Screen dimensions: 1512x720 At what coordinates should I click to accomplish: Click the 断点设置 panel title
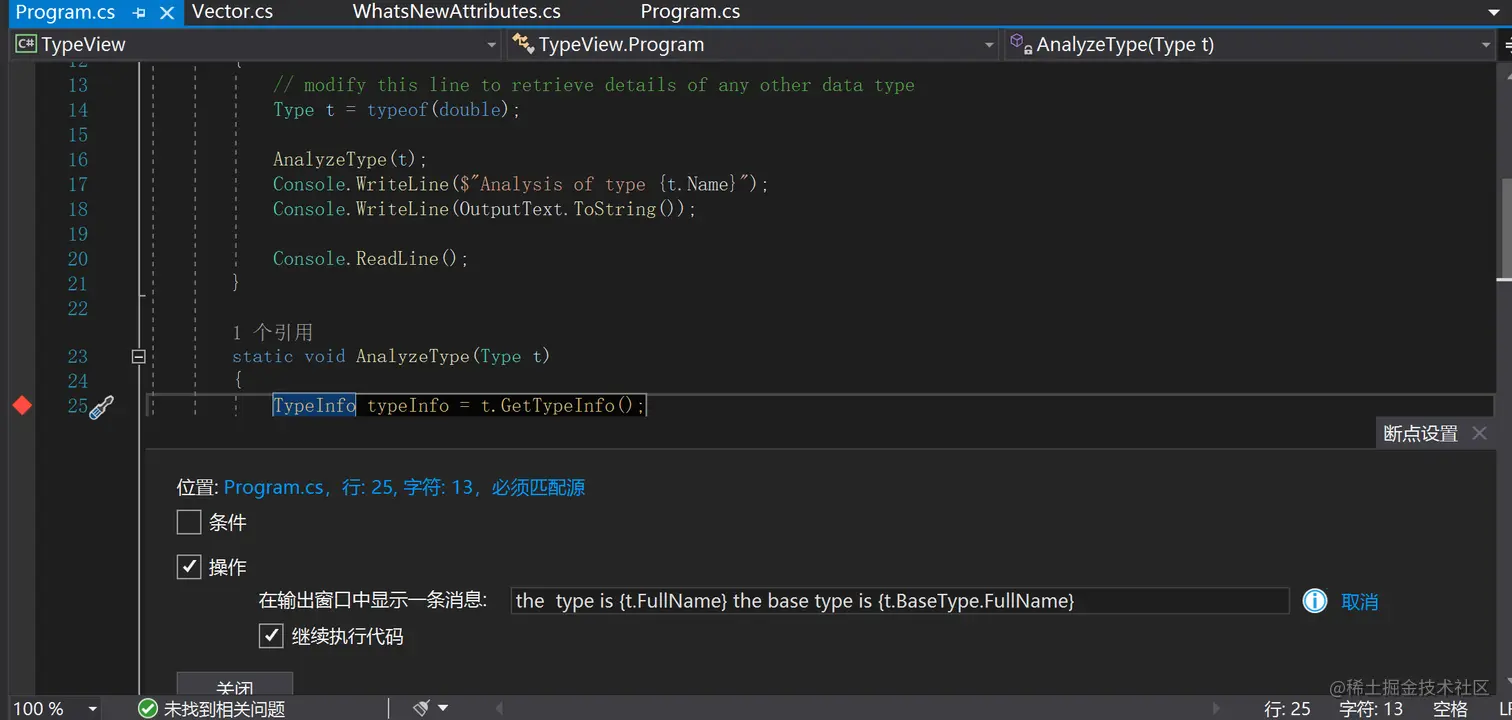tap(1420, 433)
